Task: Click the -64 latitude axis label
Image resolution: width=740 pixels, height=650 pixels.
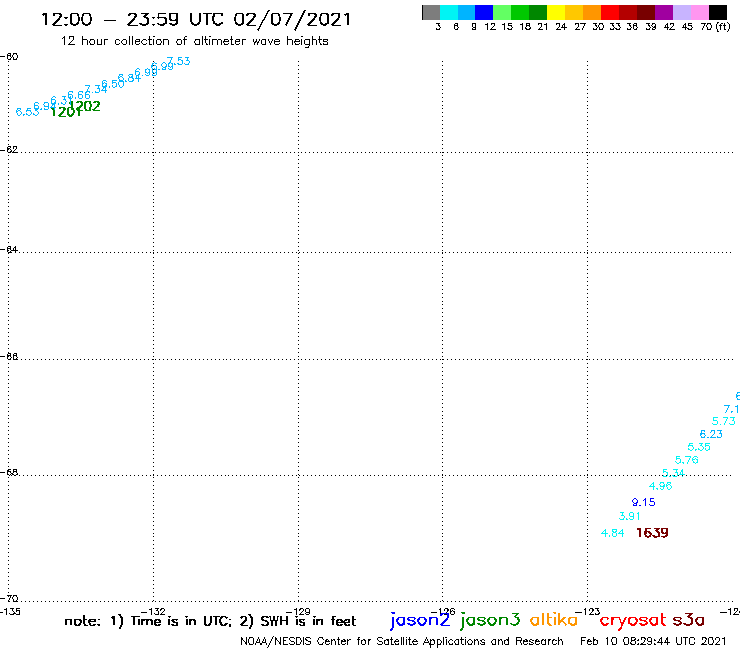Action: [x=9, y=249]
